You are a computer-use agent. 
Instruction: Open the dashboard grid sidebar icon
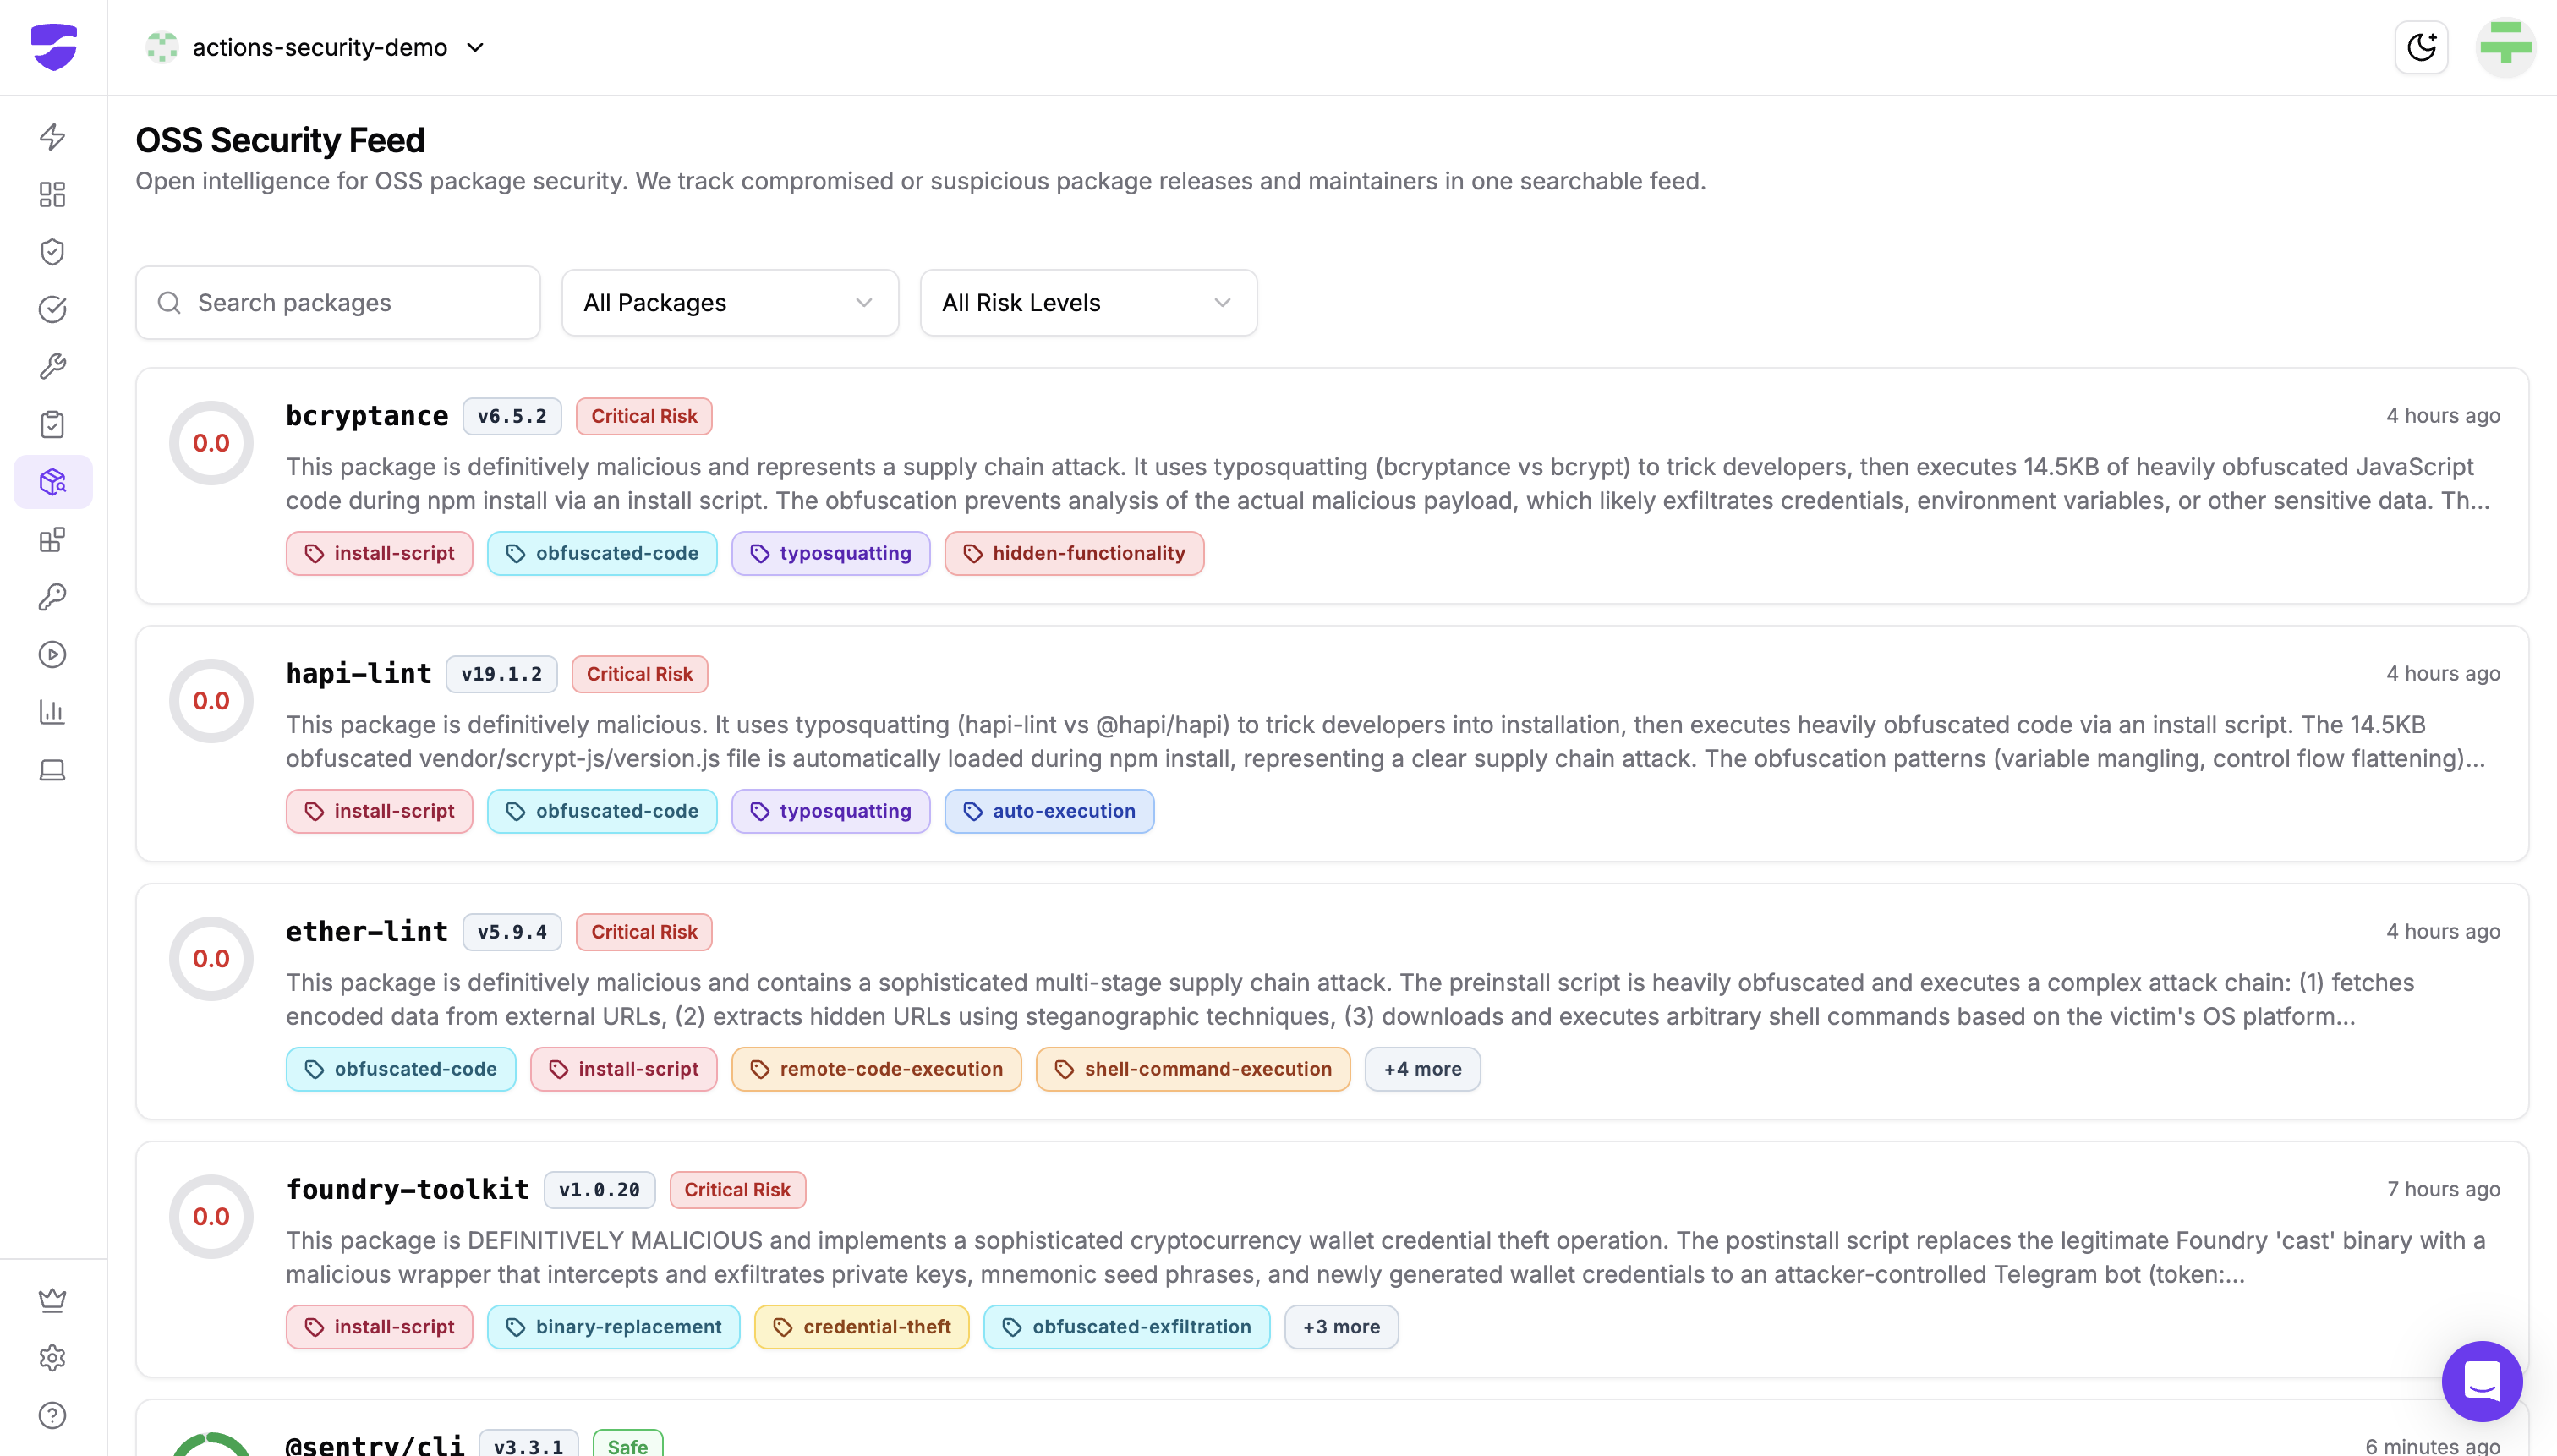click(52, 194)
